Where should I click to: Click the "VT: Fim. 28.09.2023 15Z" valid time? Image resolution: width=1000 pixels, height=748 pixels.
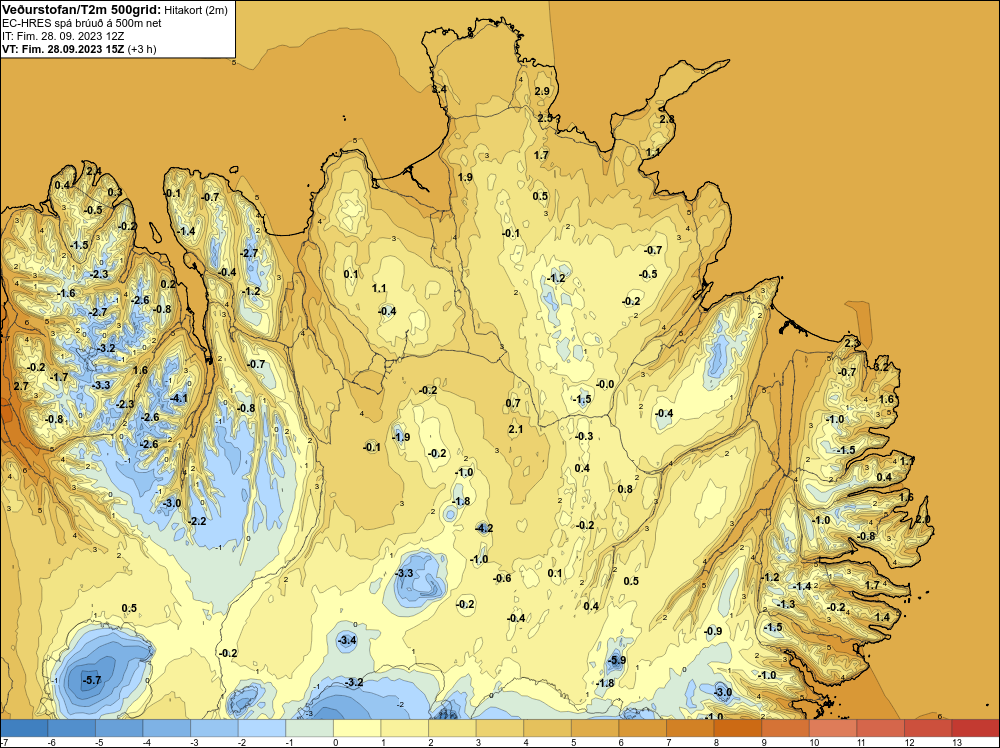pyautogui.click(x=63, y=49)
